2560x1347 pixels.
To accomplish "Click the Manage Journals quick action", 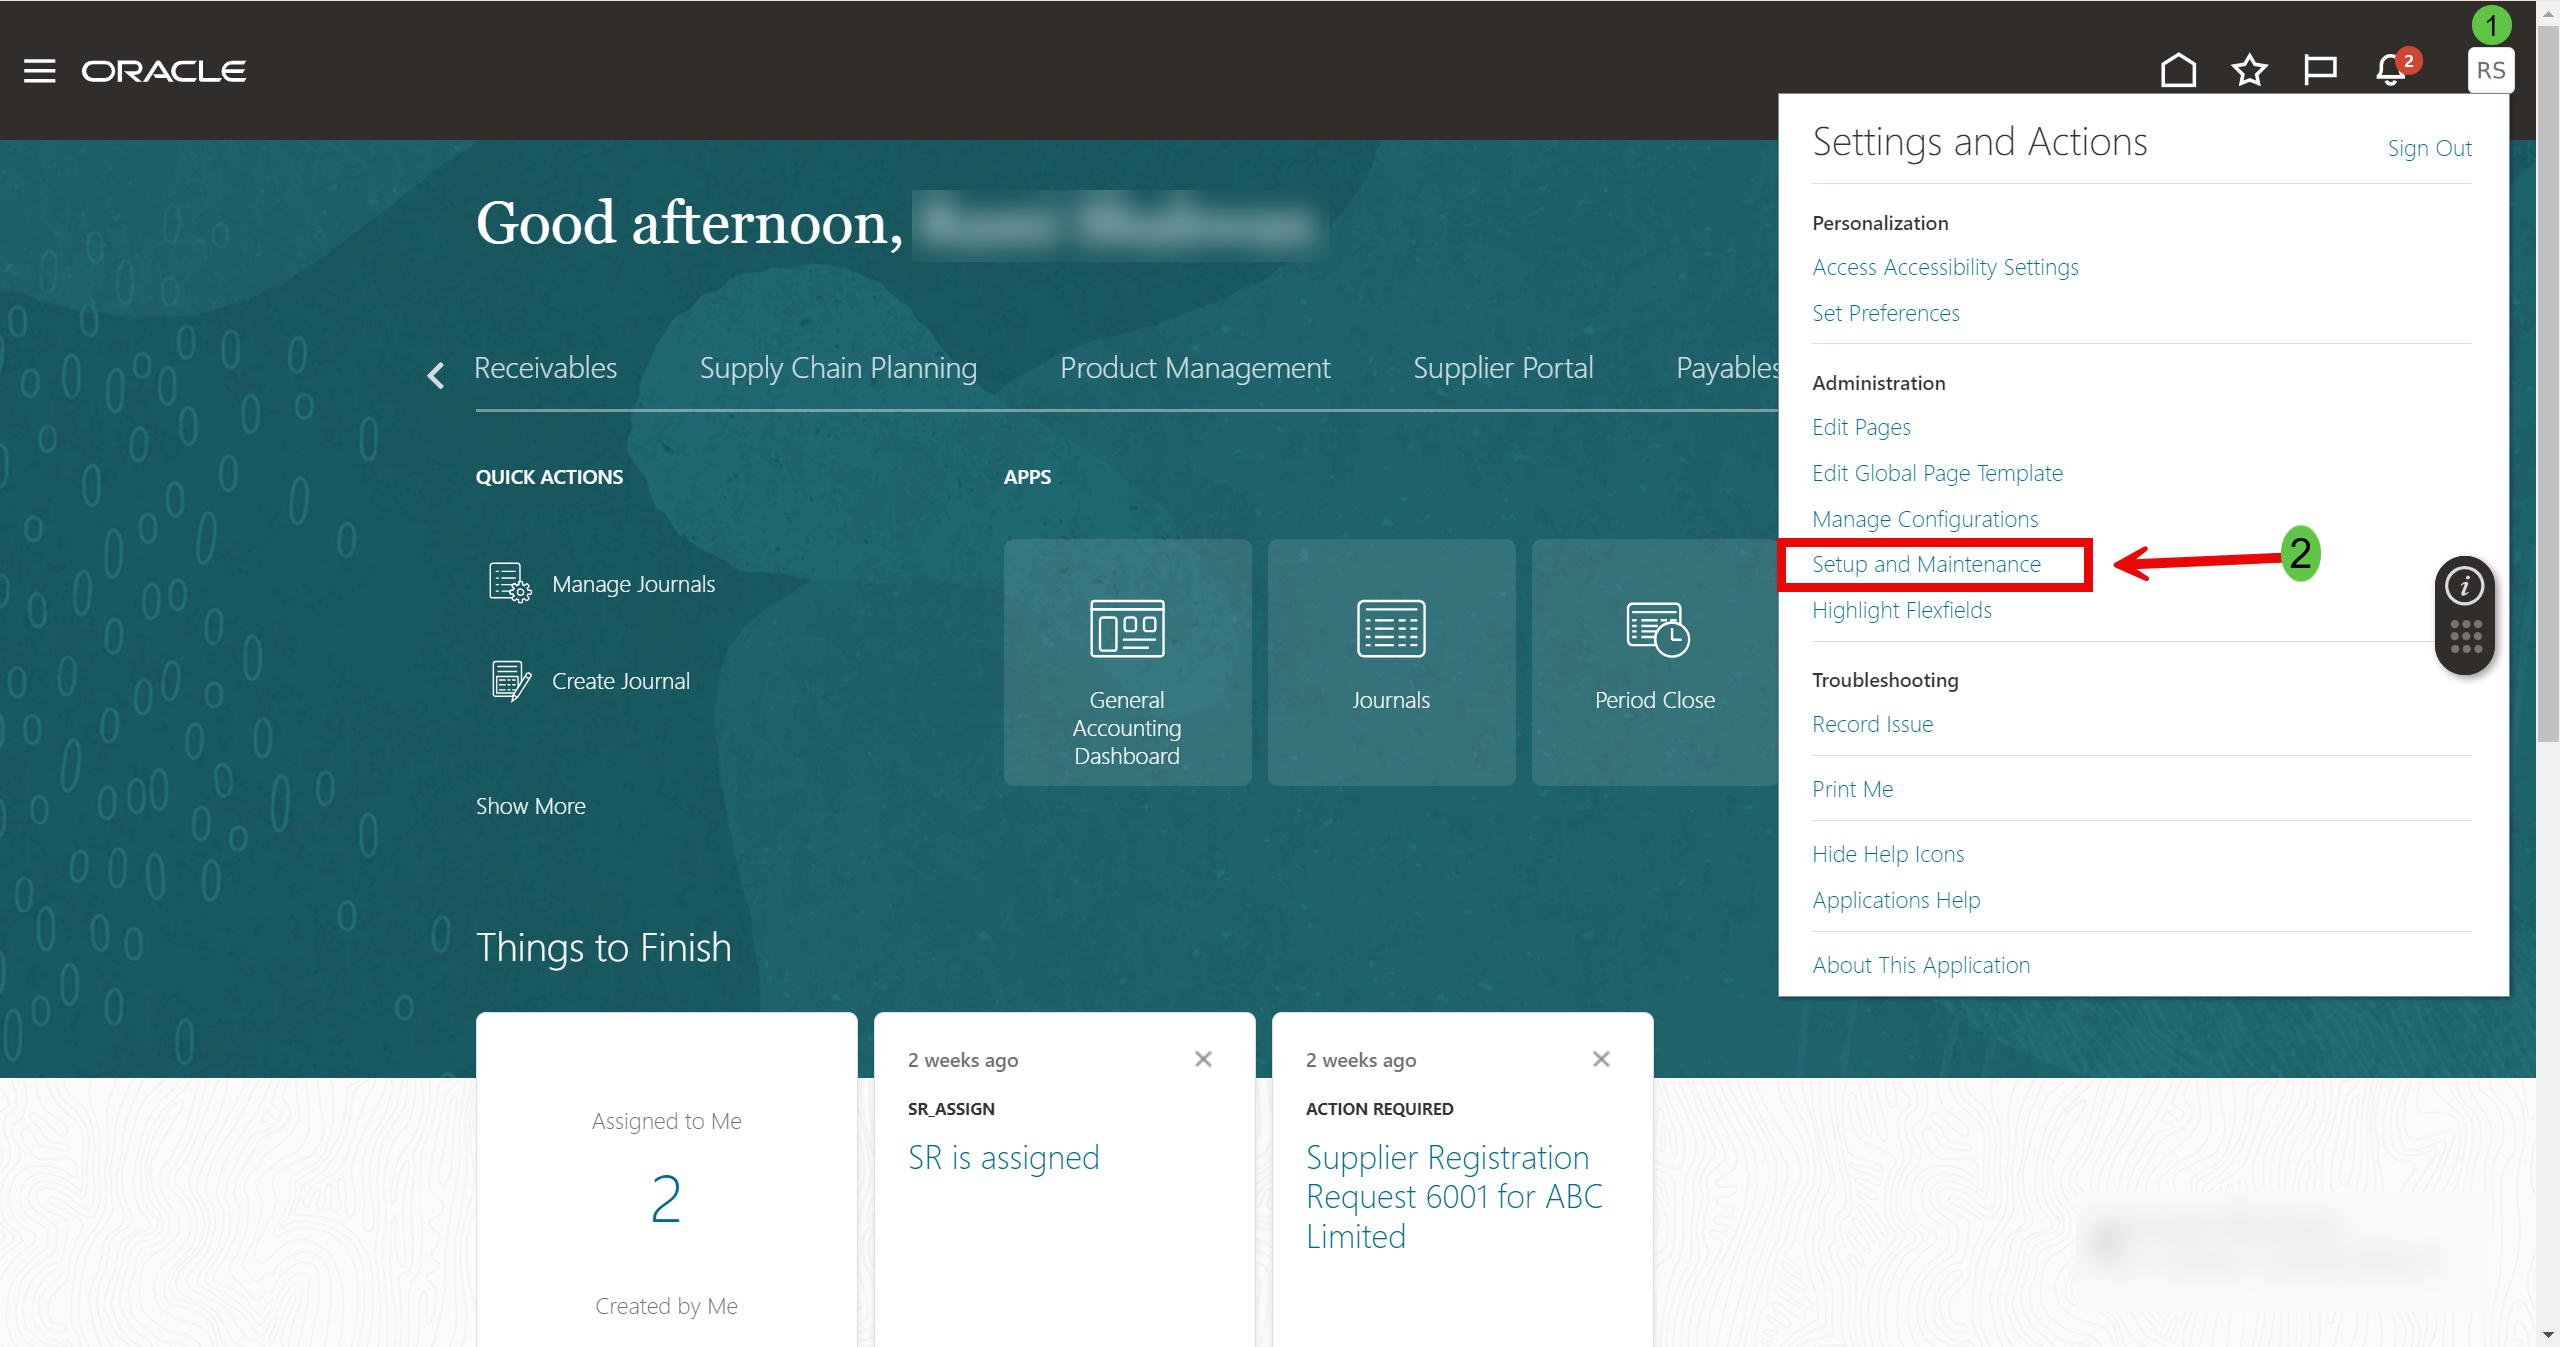I will pos(633,584).
